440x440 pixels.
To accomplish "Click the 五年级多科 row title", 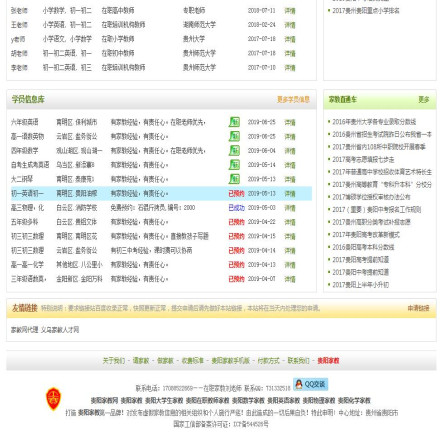I will pos(25,222).
